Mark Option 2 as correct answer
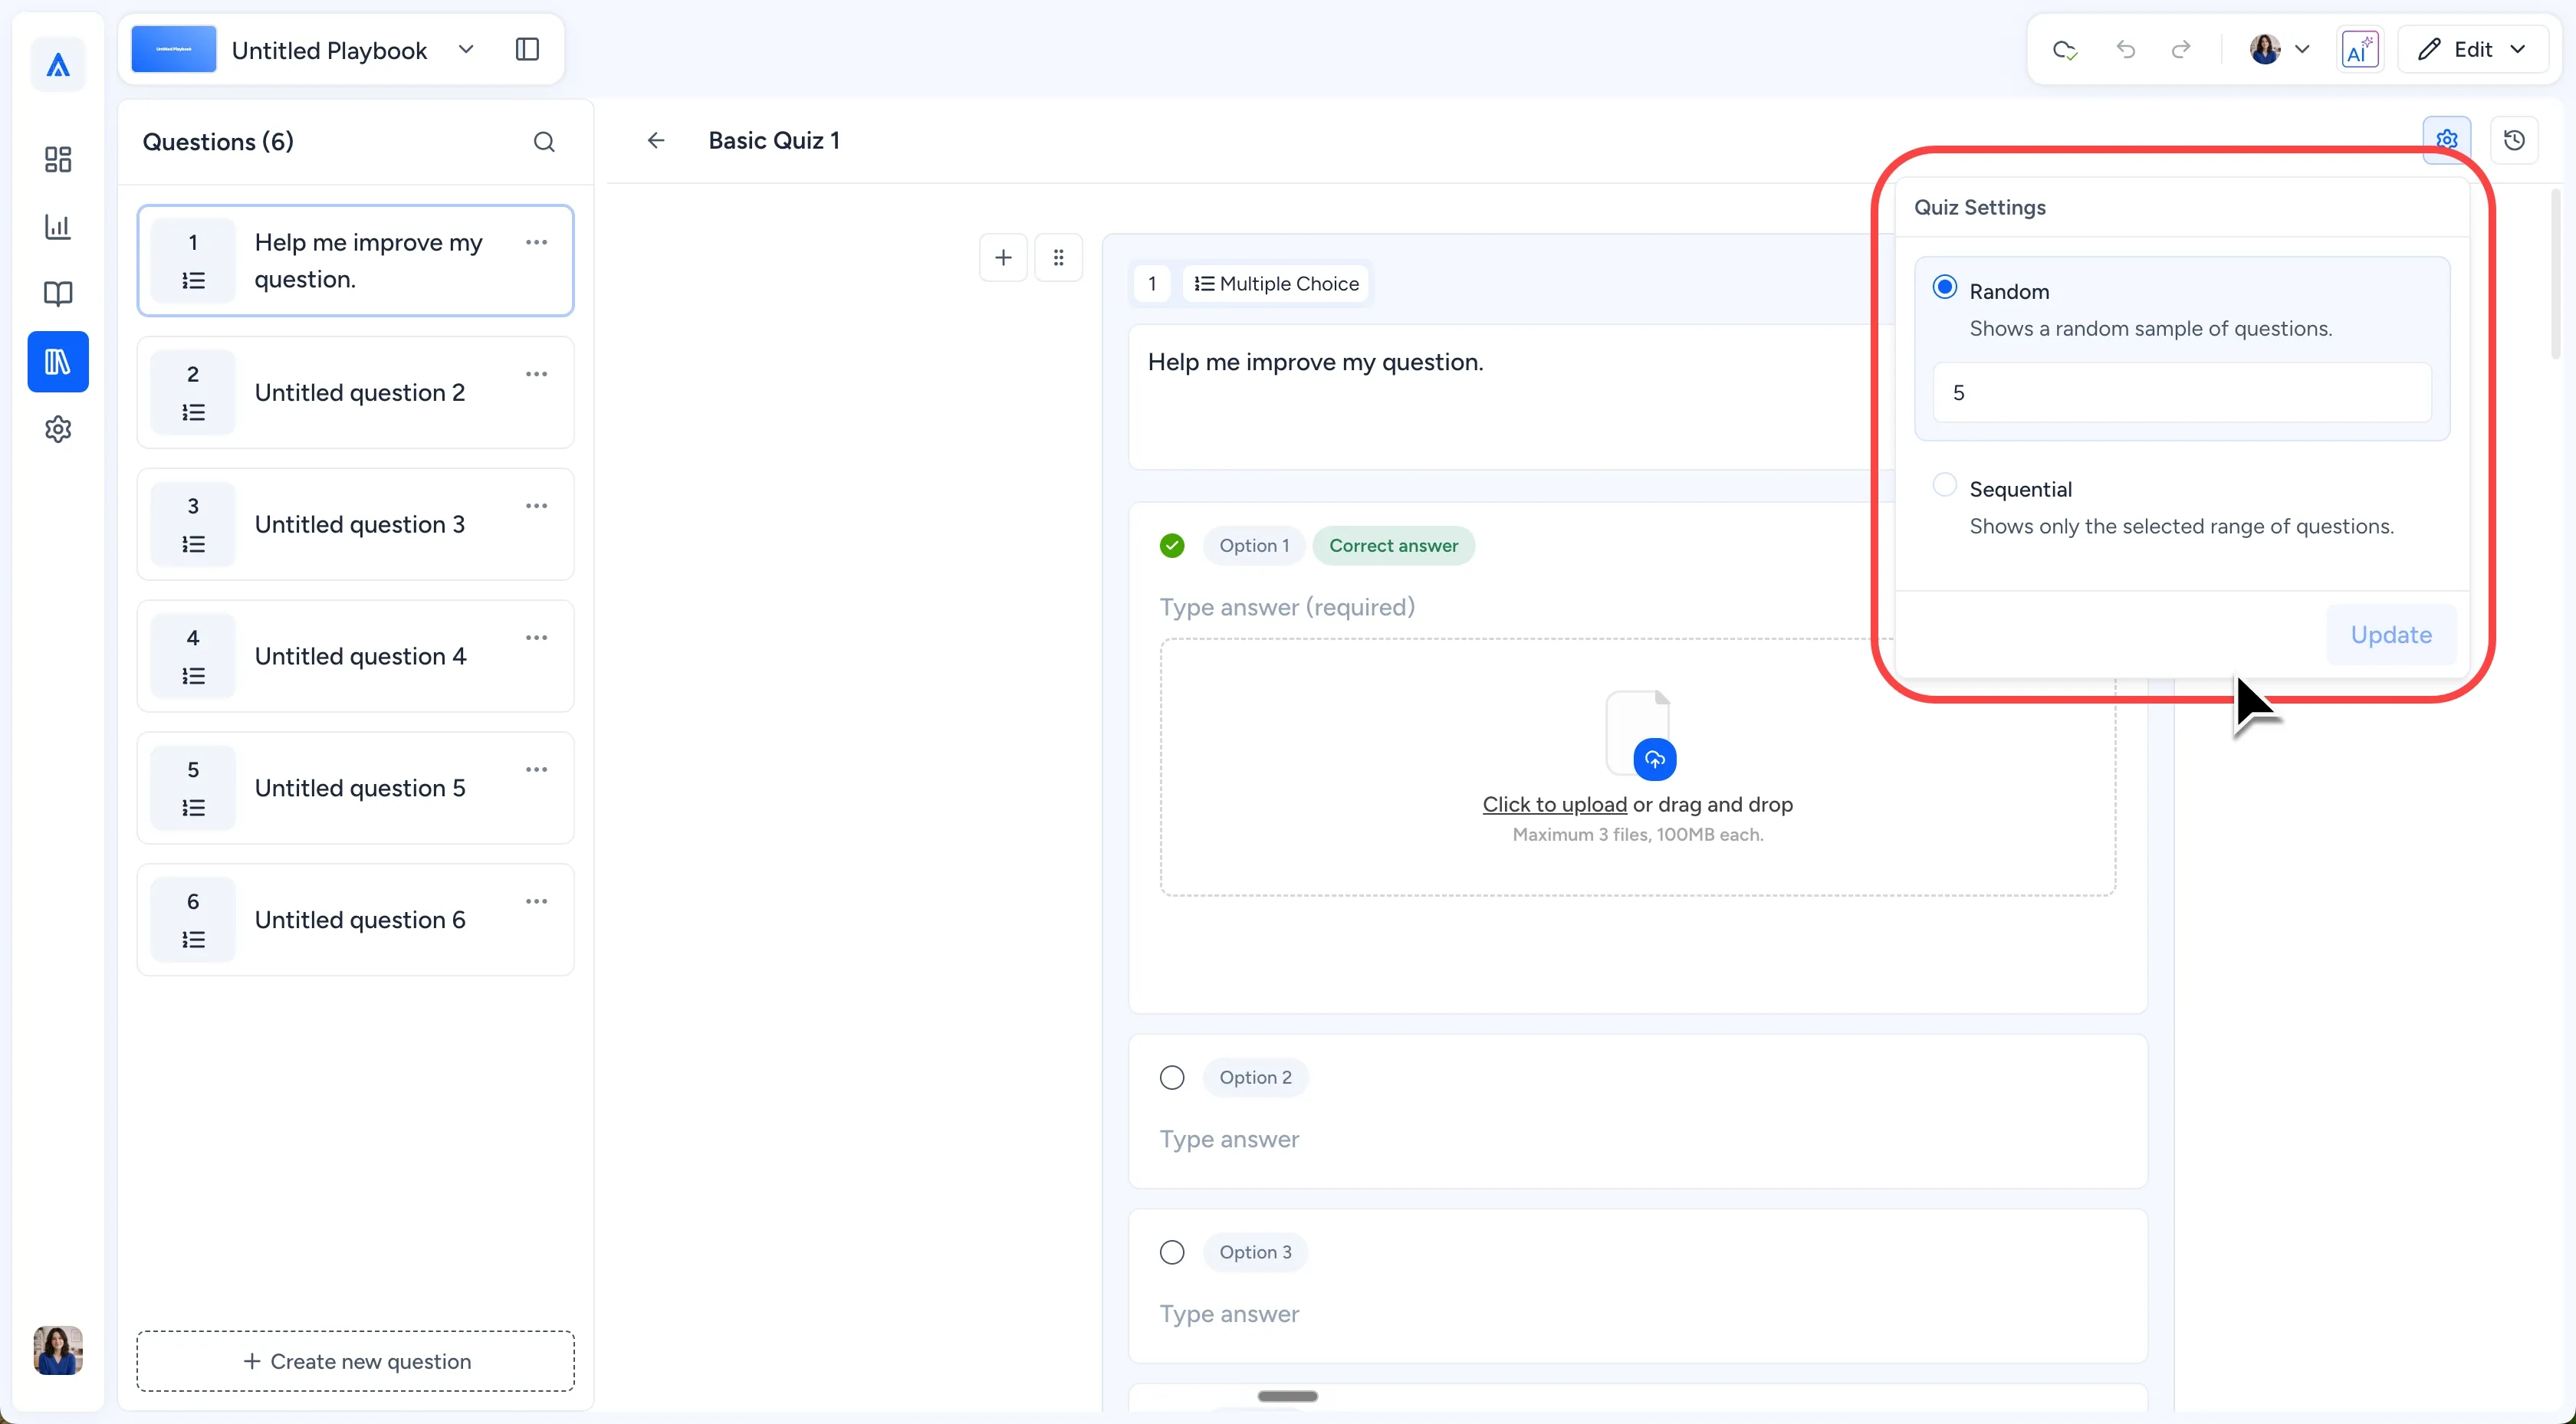The image size is (2576, 1424). point(1172,1078)
